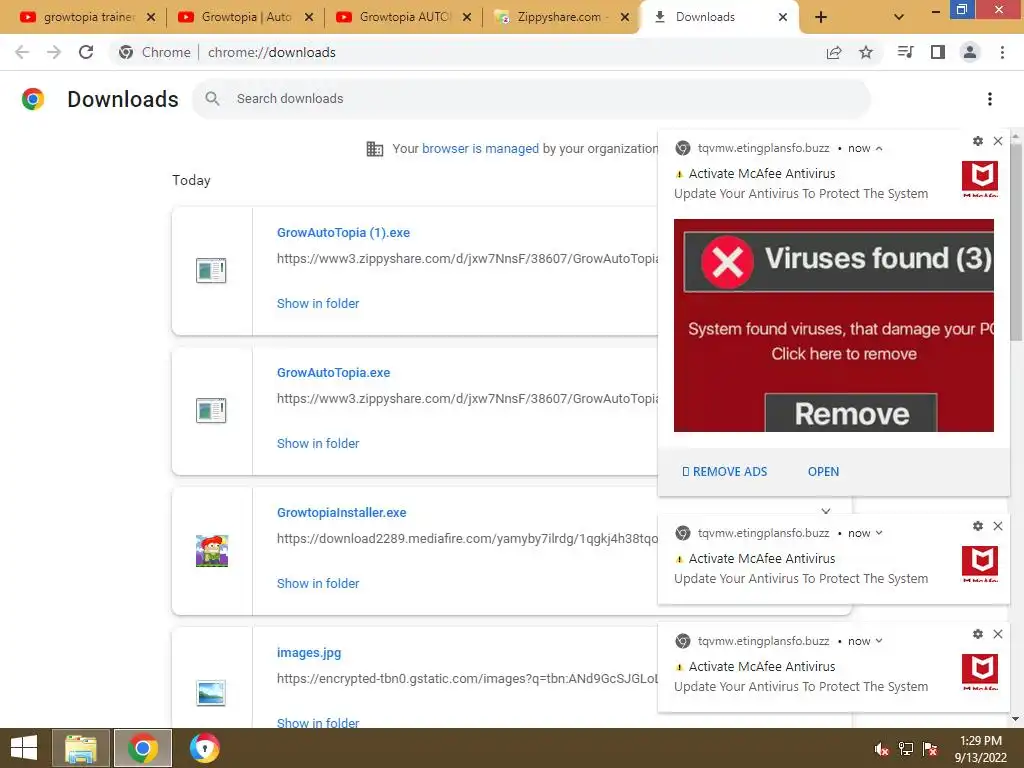Switch to the Growtopia AUTO tab
1024x768 pixels.
tap(404, 17)
